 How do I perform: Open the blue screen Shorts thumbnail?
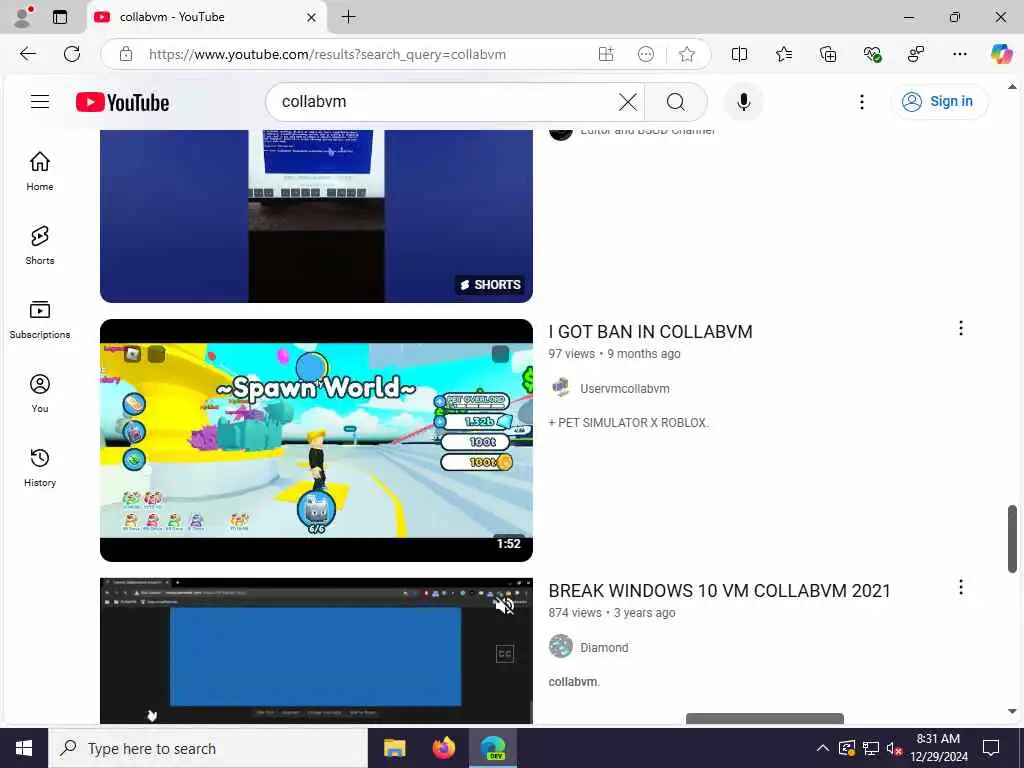click(316, 216)
